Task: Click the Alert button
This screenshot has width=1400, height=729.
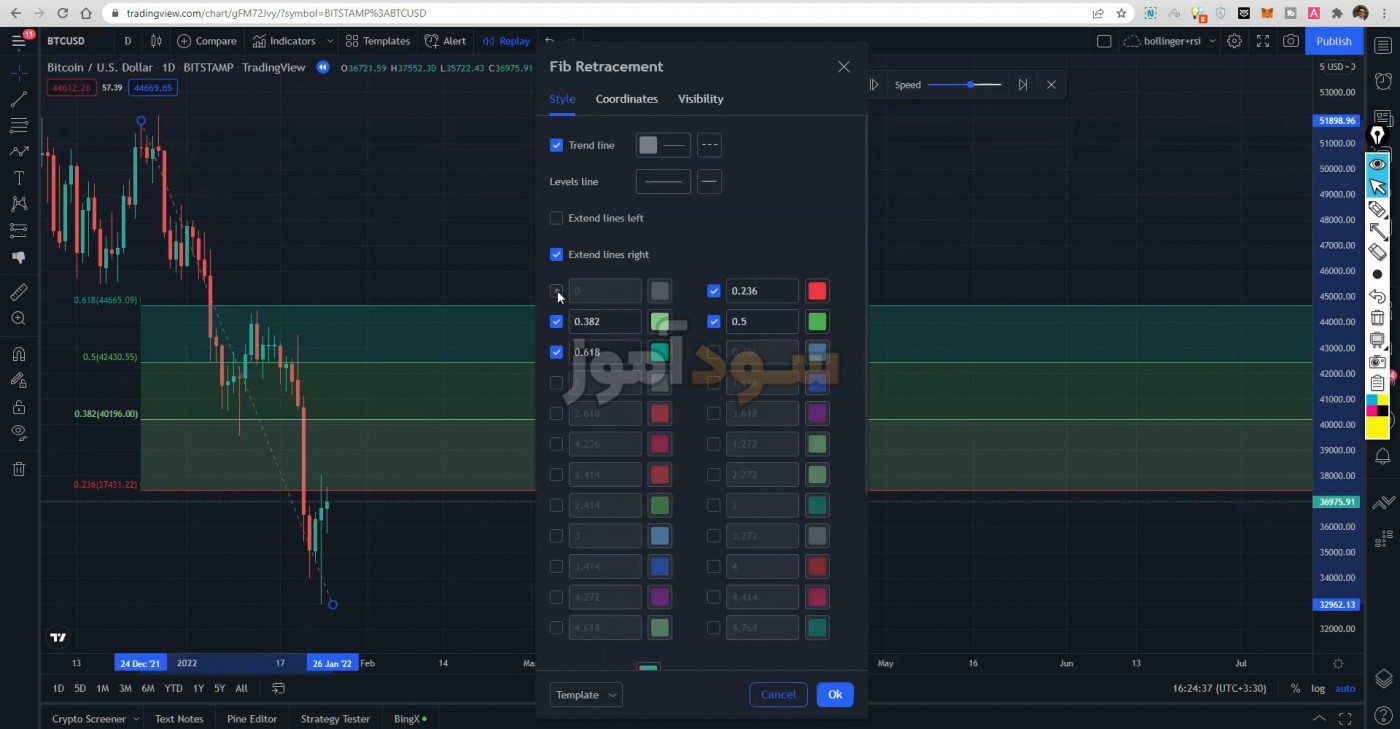Action: 446,41
